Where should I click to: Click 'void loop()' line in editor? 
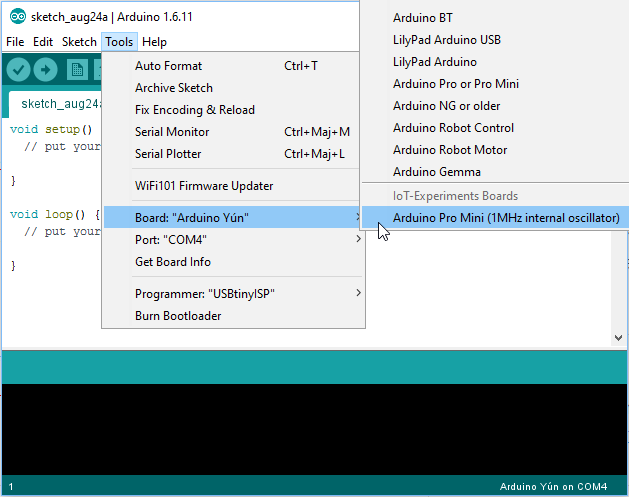[55, 214]
